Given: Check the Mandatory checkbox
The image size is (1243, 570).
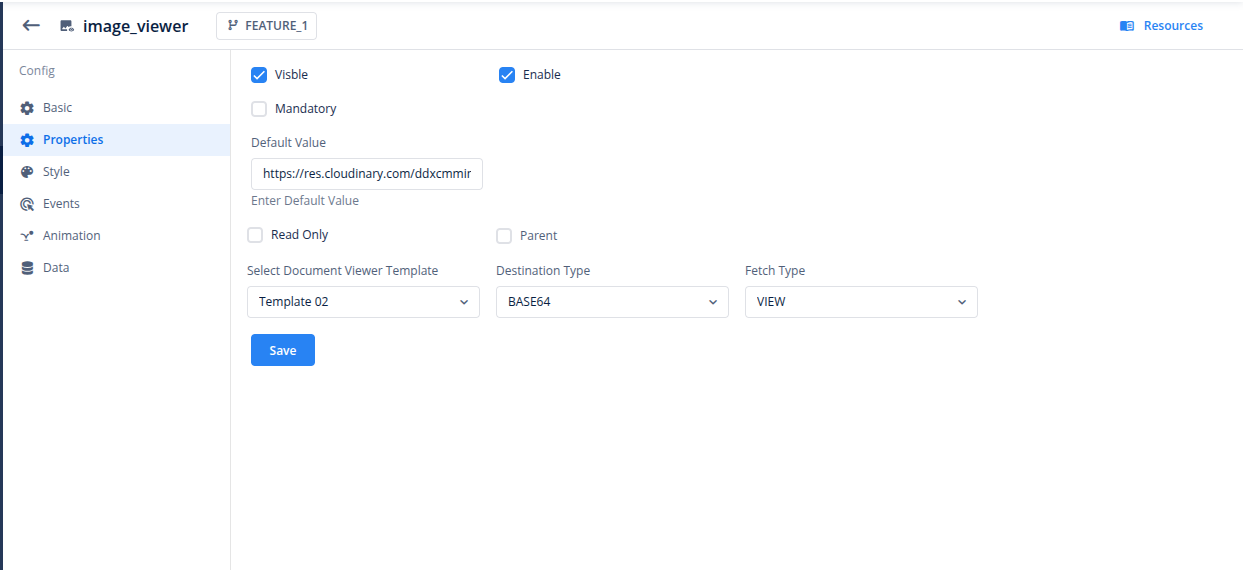Looking at the screenshot, I should click(259, 109).
